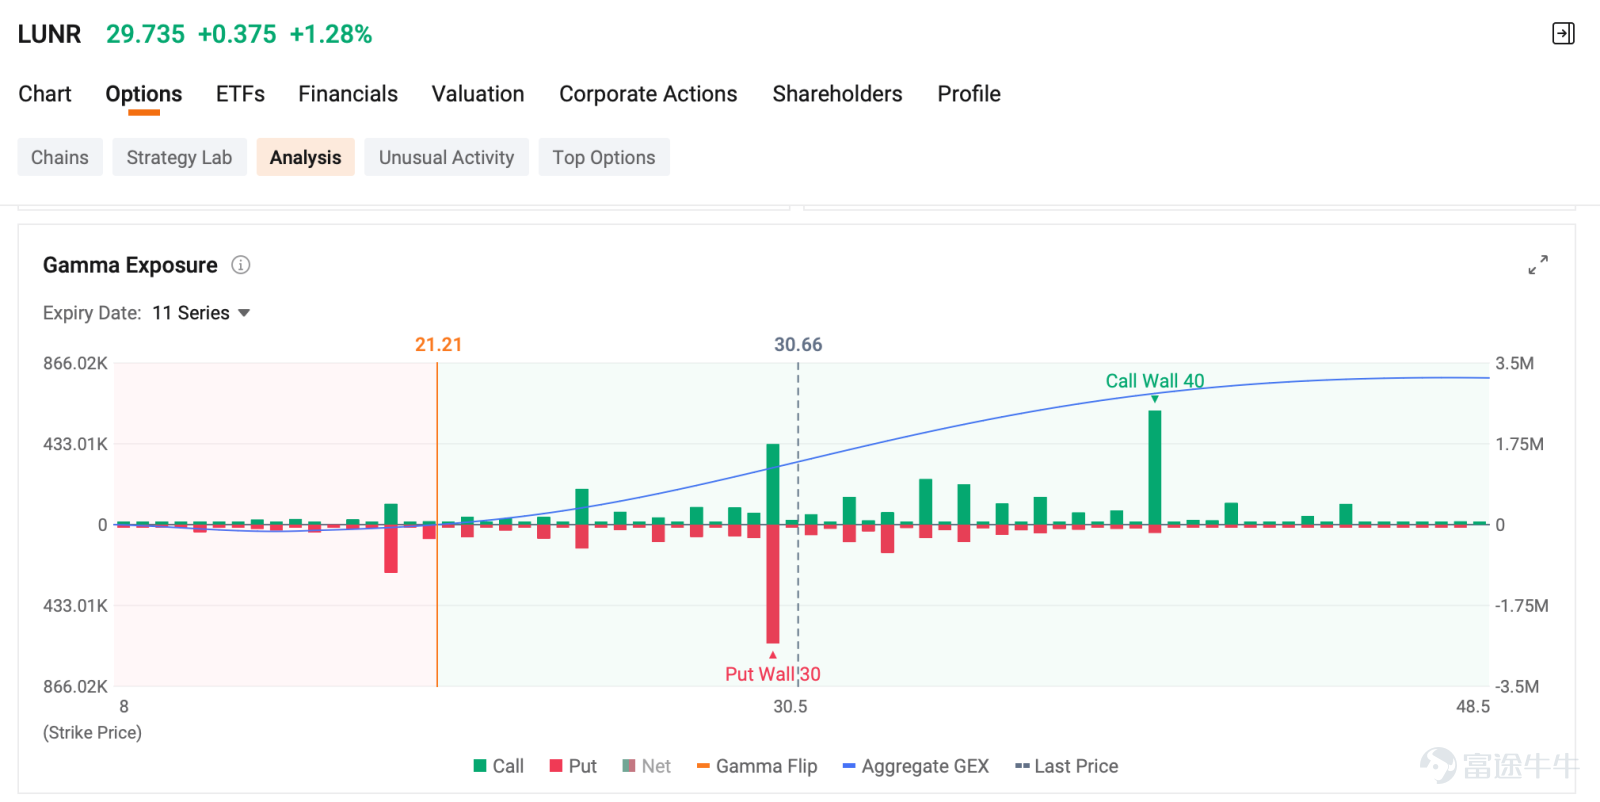Screen dimensions: 1600x802
Task: Click the Call Wall 40 marker
Action: pos(1155,381)
